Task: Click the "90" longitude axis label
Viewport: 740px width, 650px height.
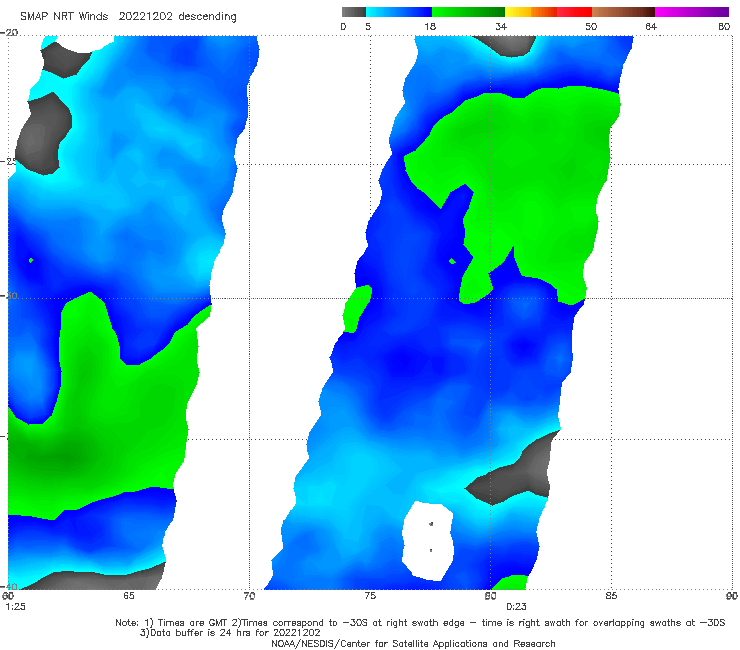Action: (732, 596)
